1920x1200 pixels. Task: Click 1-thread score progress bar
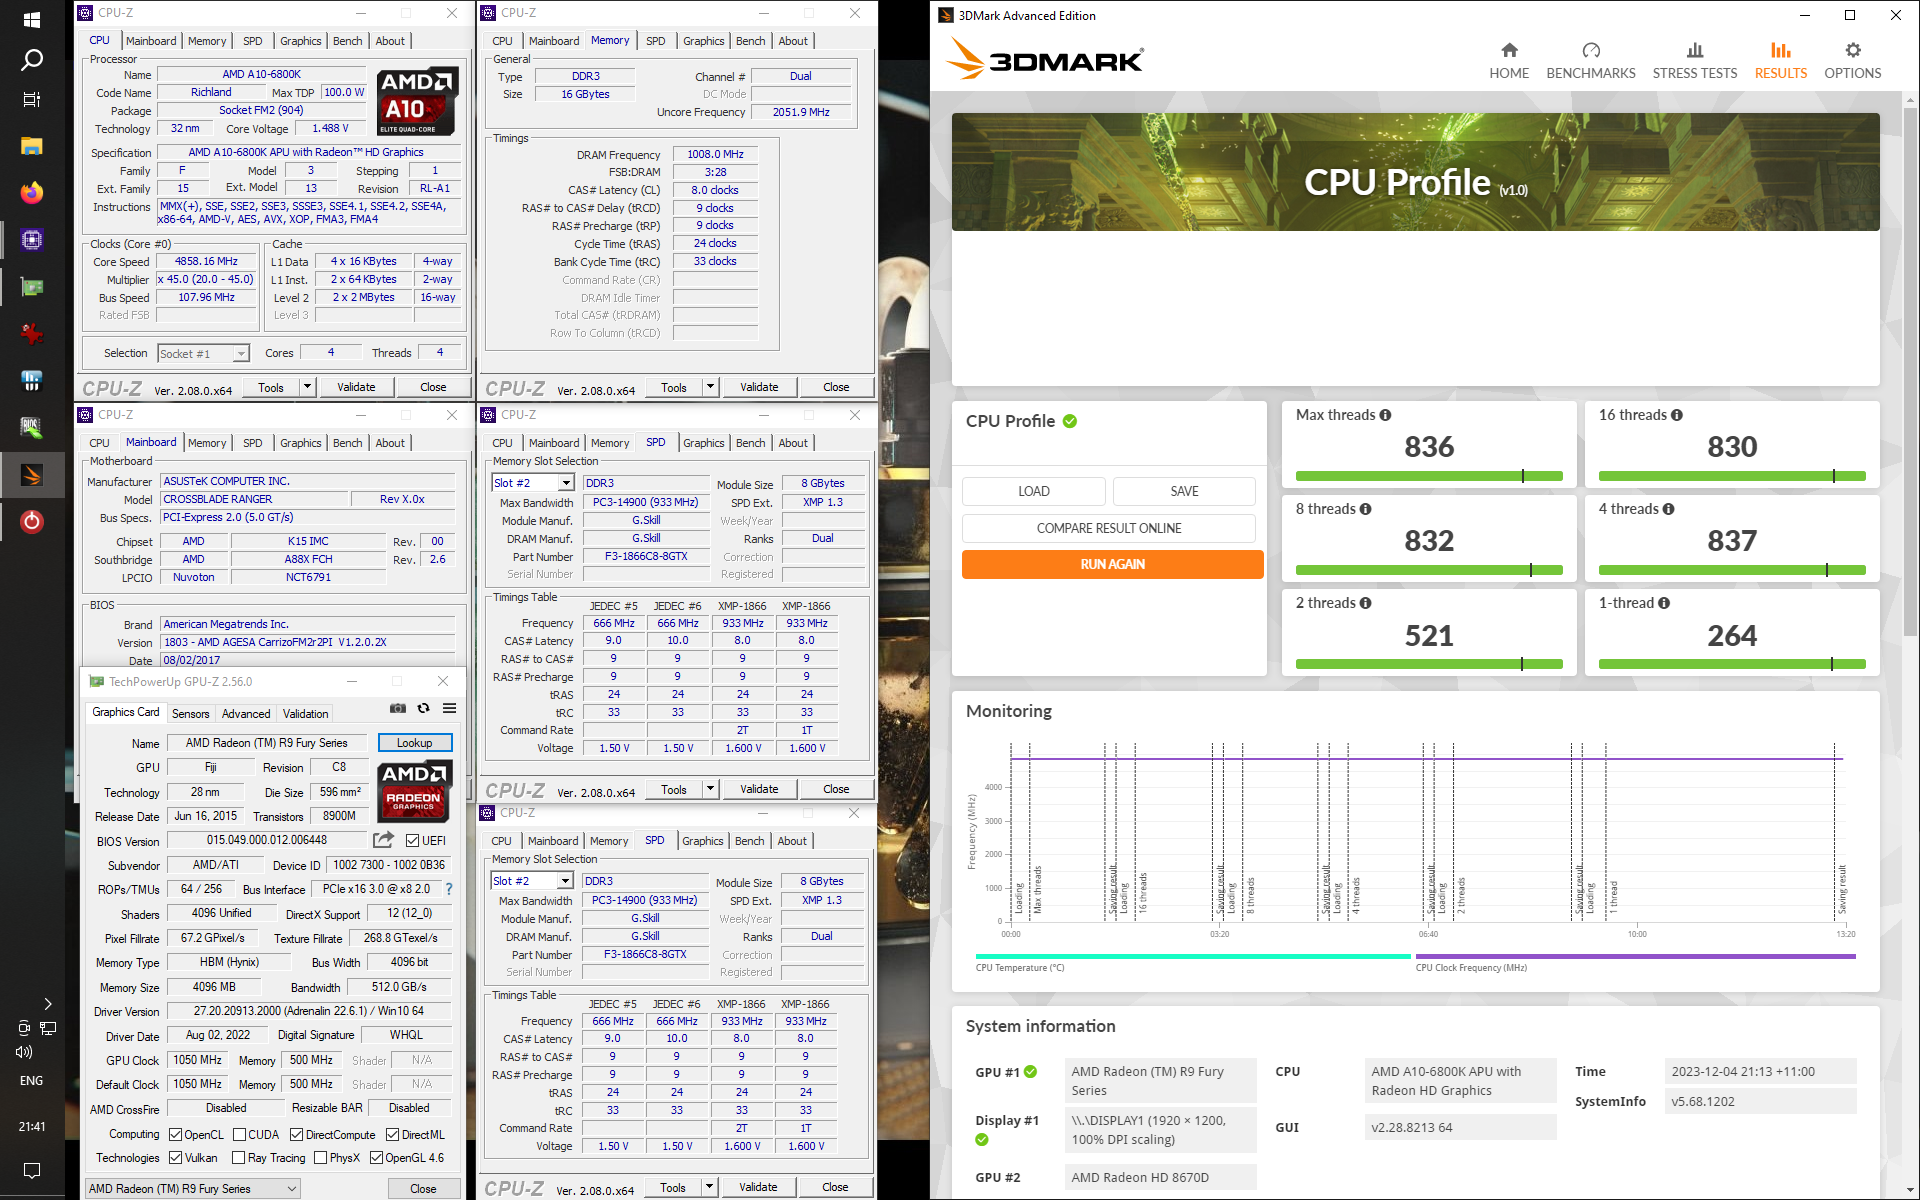pos(1732,664)
